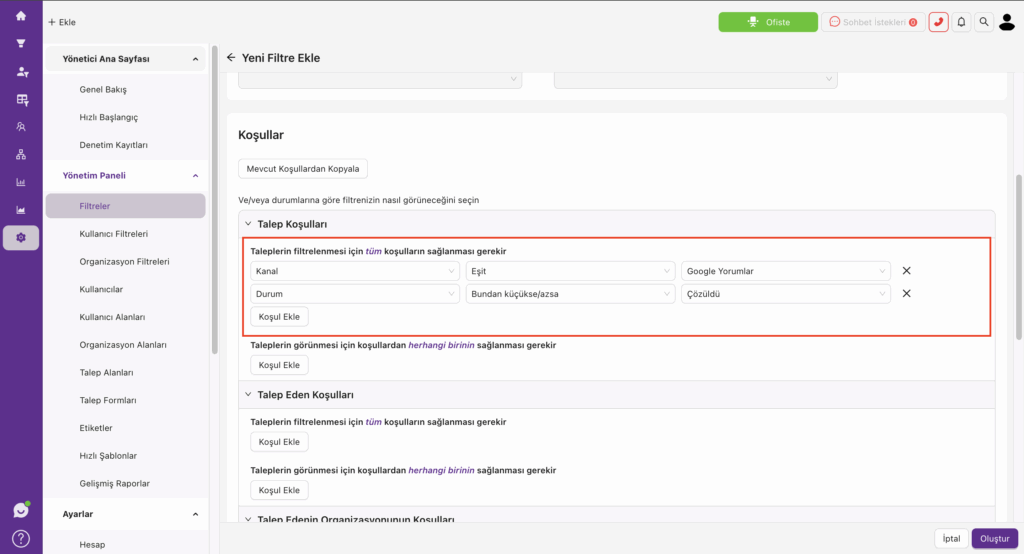The height and width of the screenshot is (554, 1024).
Task: Click the filter funnel sidebar icon
Action: (x=21, y=44)
